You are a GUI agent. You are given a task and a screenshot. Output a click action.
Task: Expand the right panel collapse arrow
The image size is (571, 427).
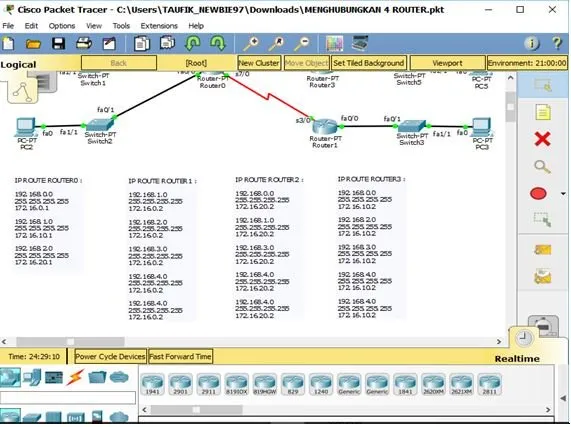564,398
